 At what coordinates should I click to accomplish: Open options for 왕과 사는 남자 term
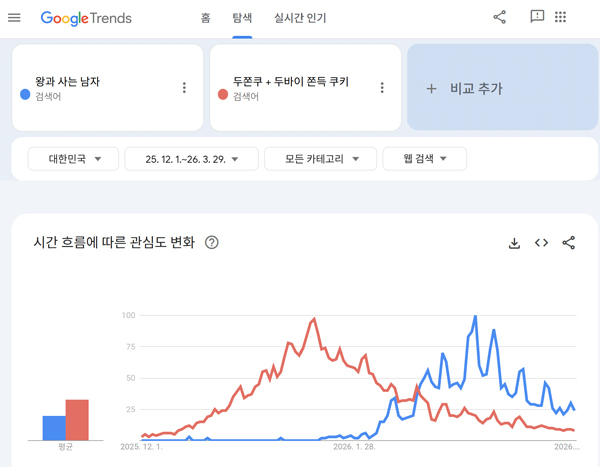click(184, 88)
